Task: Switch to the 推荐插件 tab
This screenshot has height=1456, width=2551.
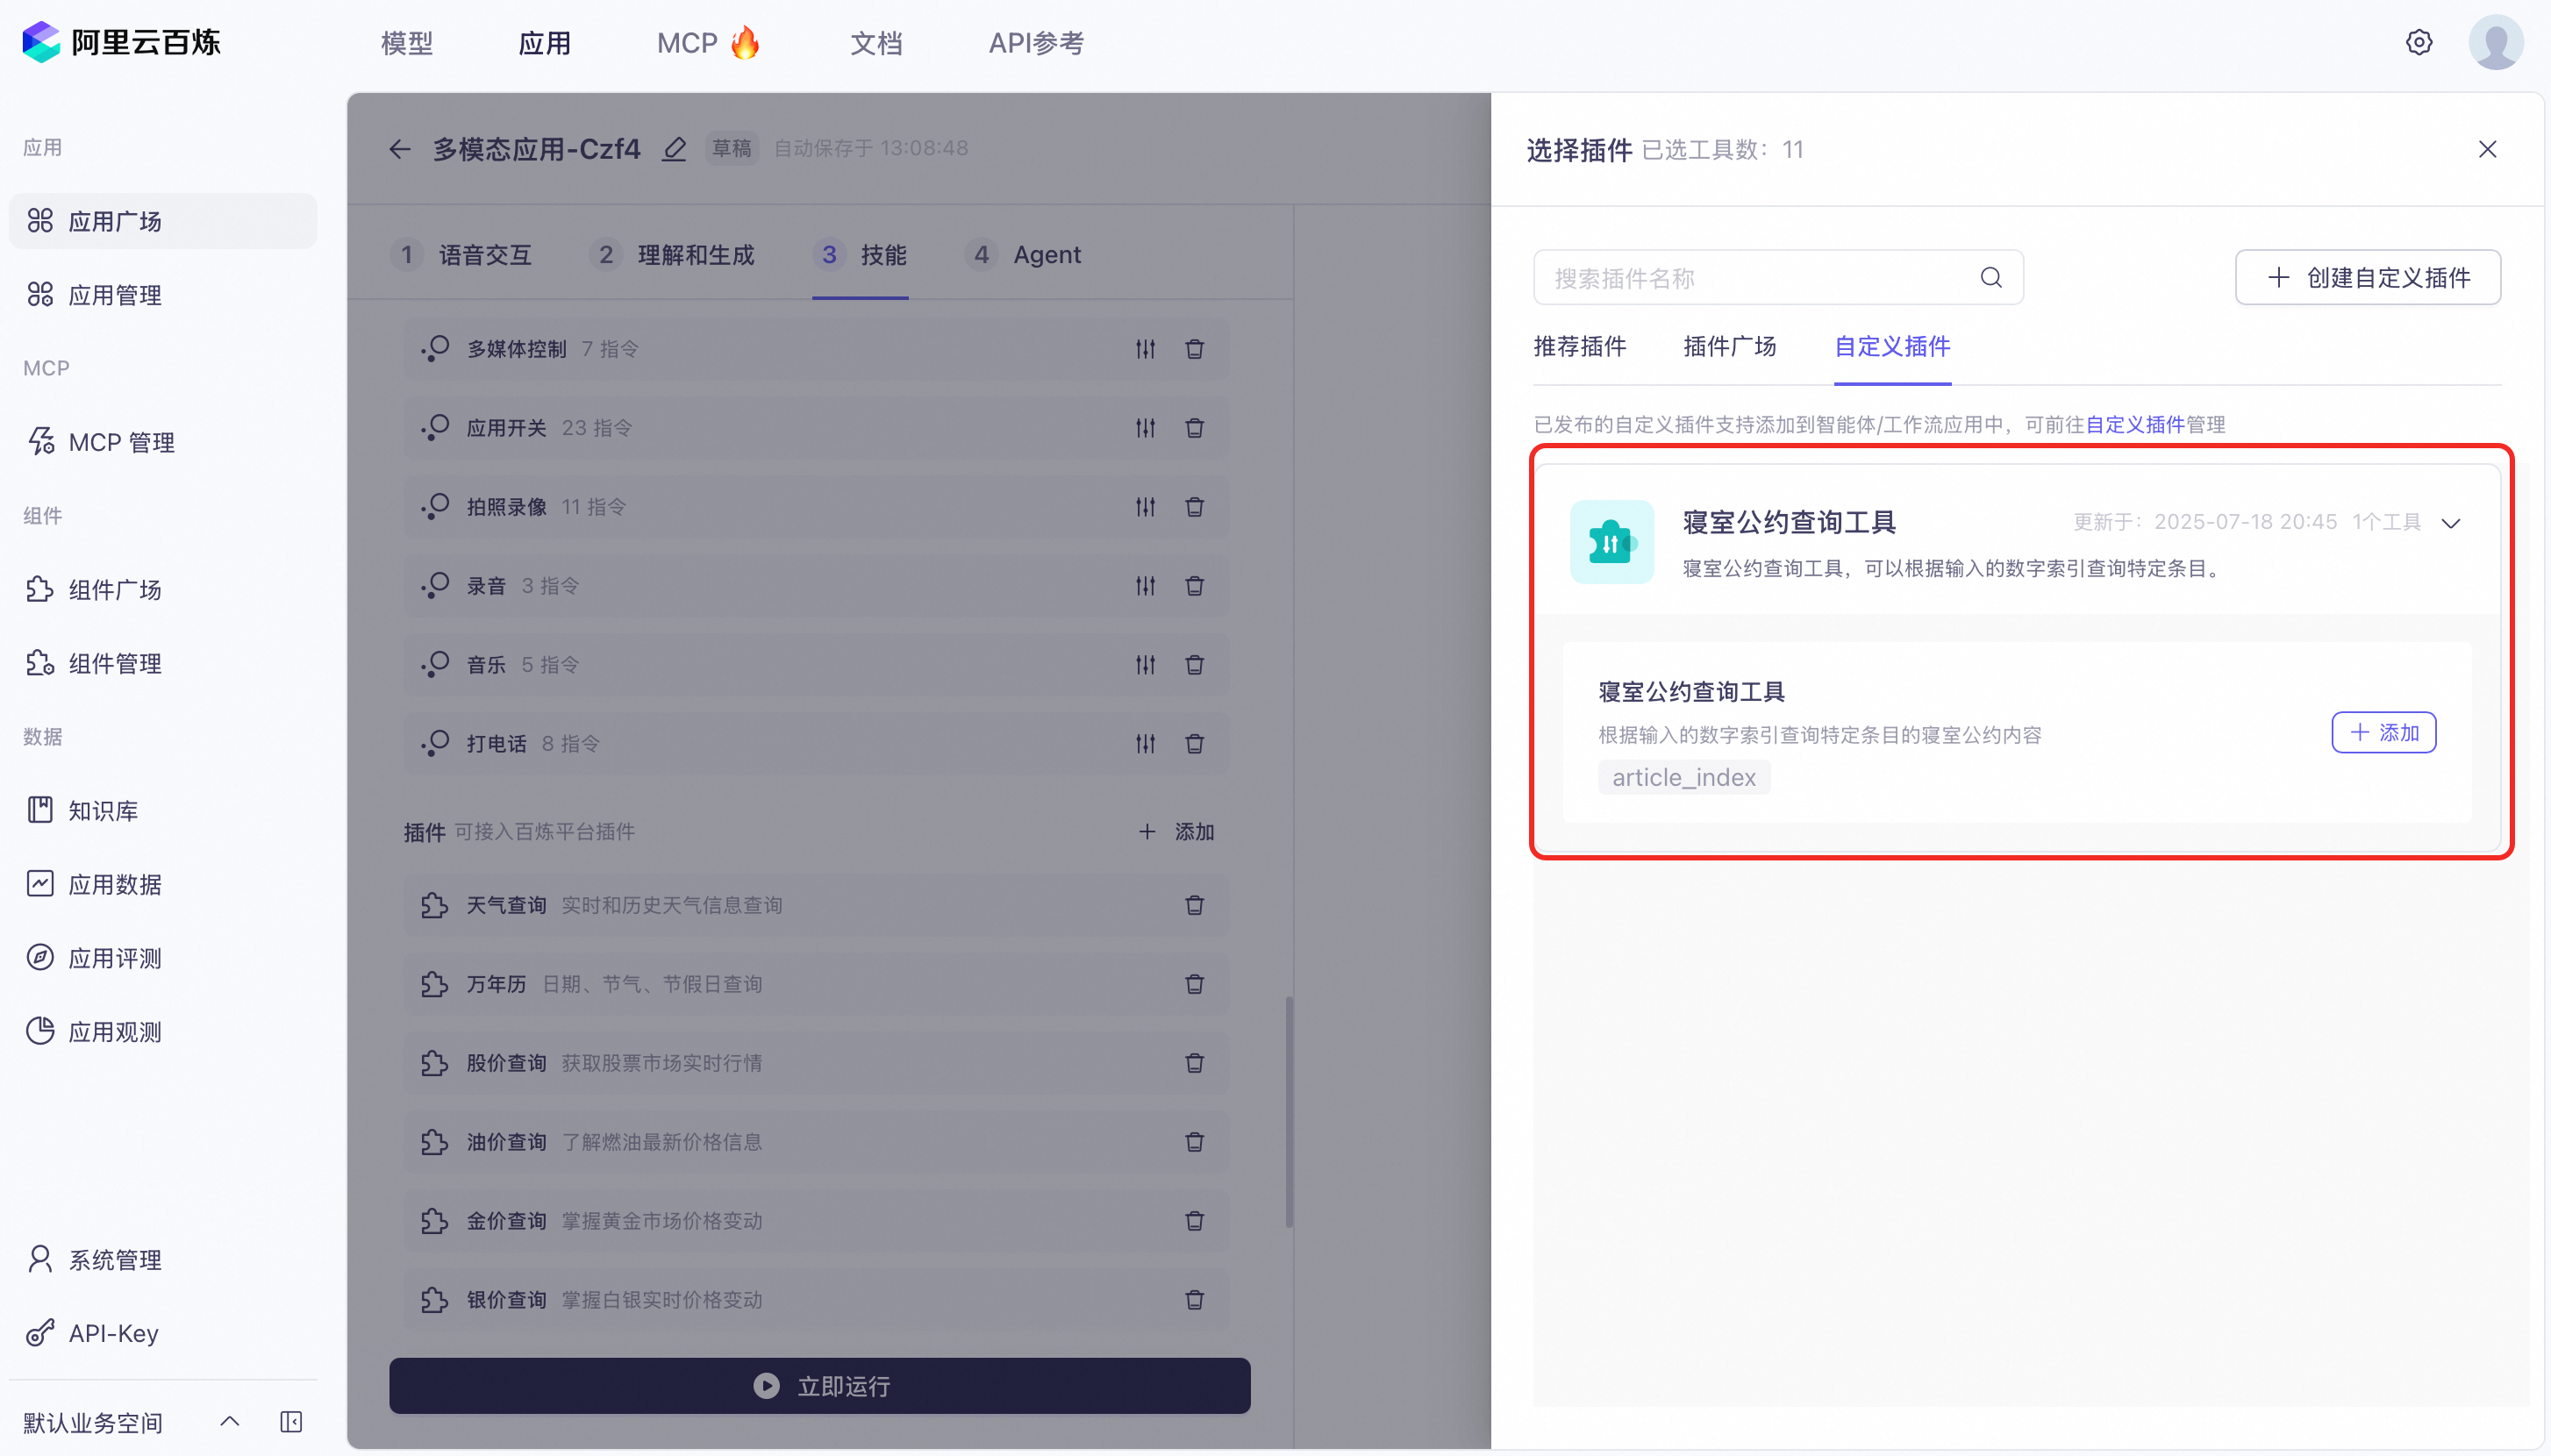Action: 1579,346
